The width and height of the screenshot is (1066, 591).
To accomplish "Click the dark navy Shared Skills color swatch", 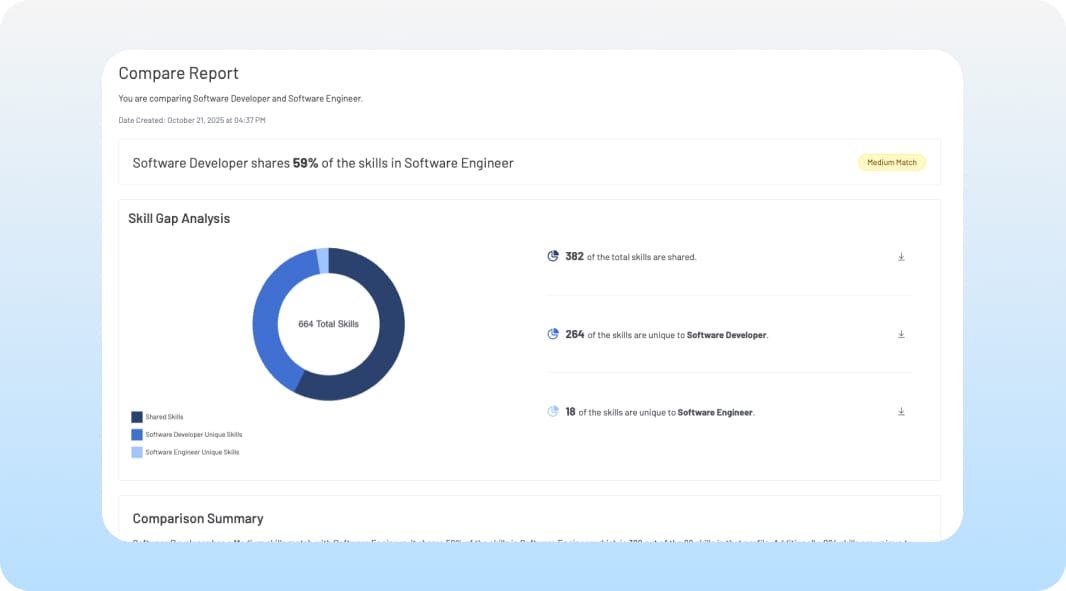I will (x=136, y=417).
